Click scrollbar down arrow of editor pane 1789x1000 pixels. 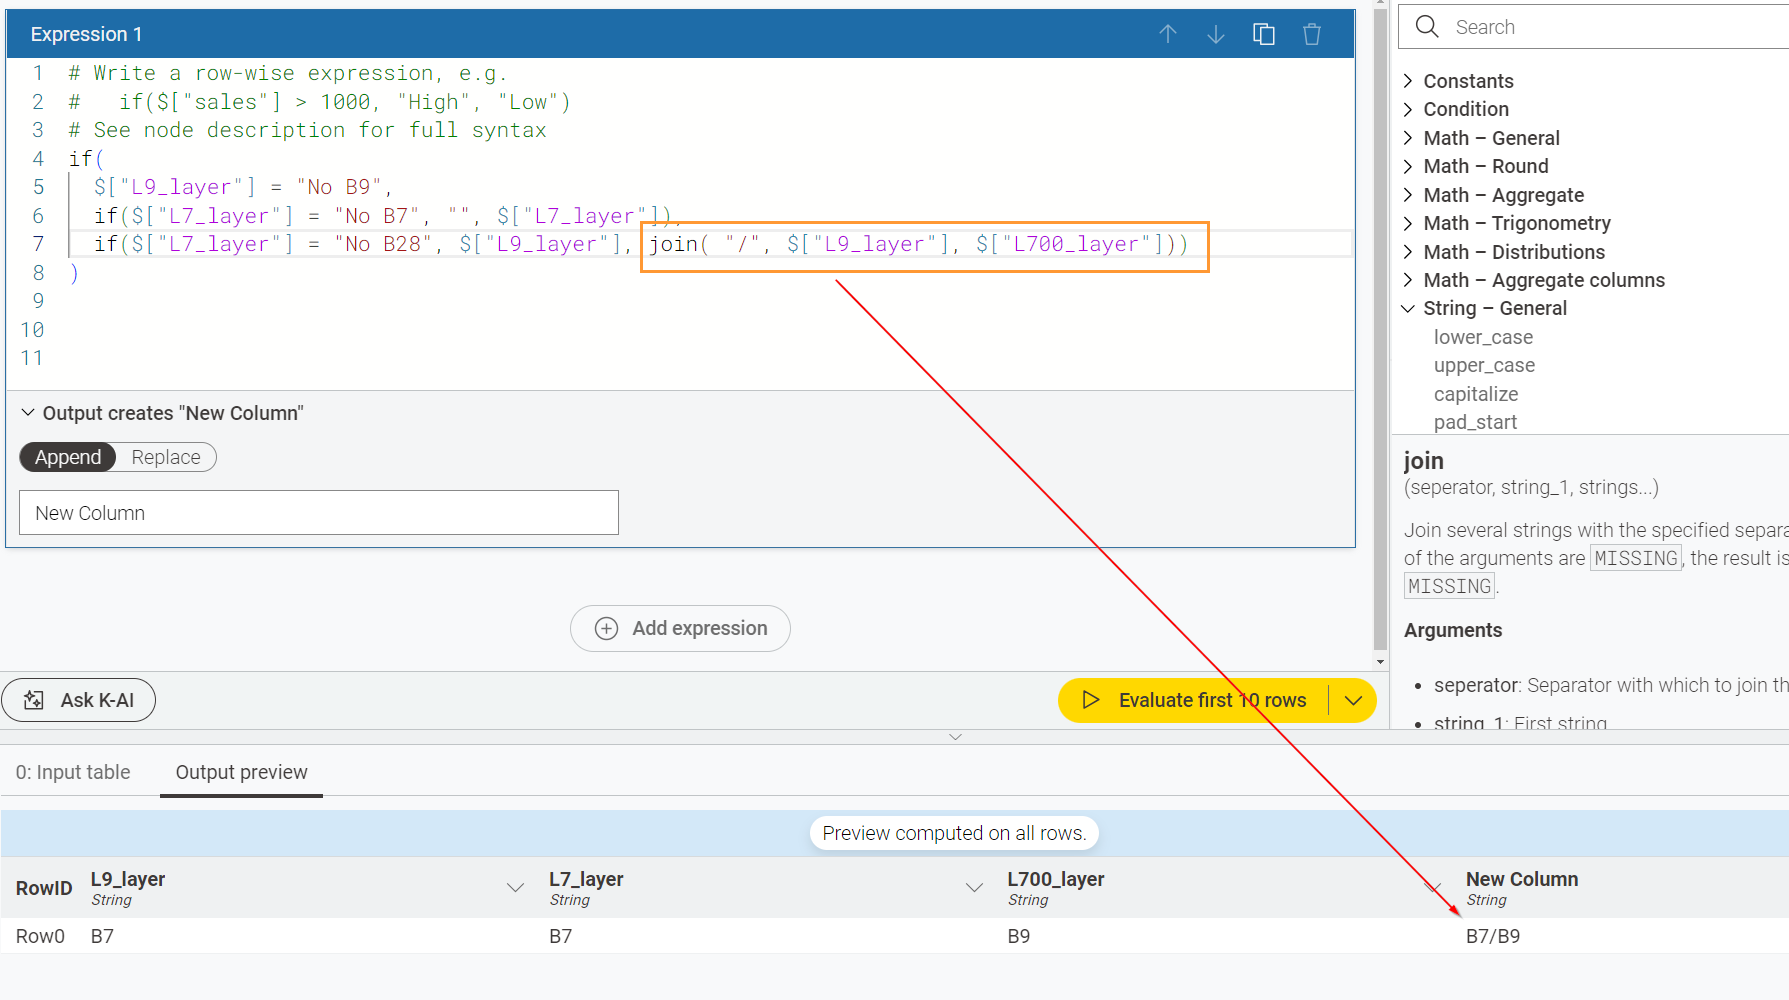point(1380,661)
